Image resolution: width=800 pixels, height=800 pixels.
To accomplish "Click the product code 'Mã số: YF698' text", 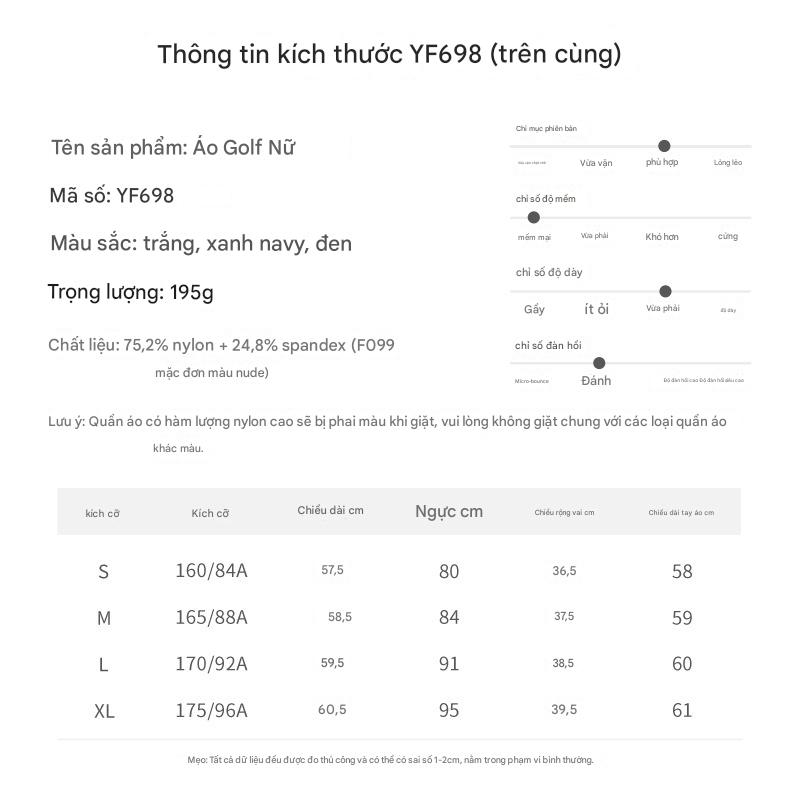I will click(x=112, y=195).
